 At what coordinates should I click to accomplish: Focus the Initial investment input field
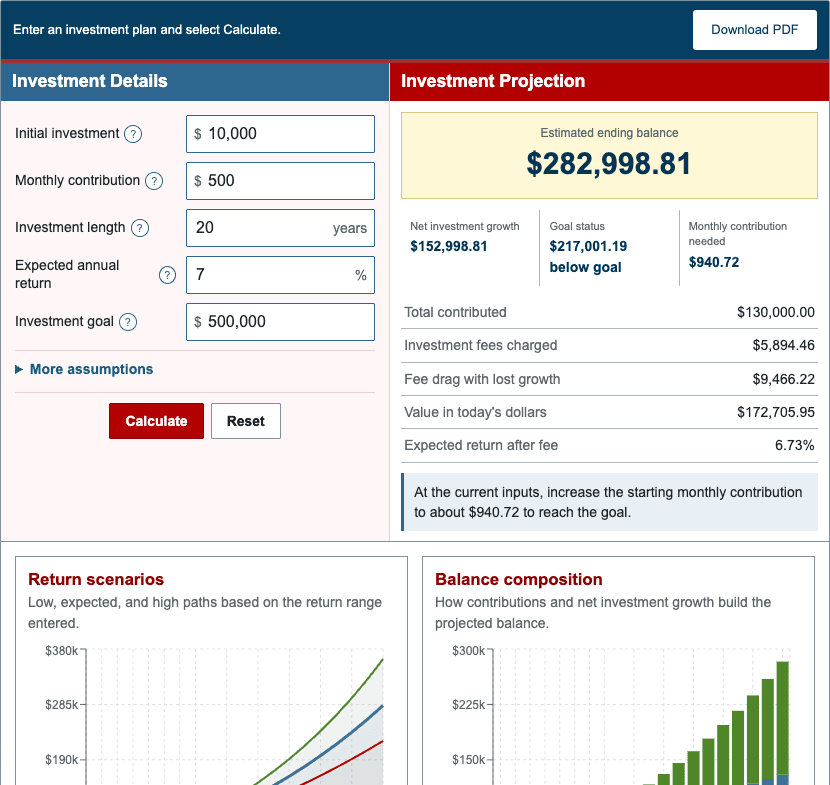(280, 134)
